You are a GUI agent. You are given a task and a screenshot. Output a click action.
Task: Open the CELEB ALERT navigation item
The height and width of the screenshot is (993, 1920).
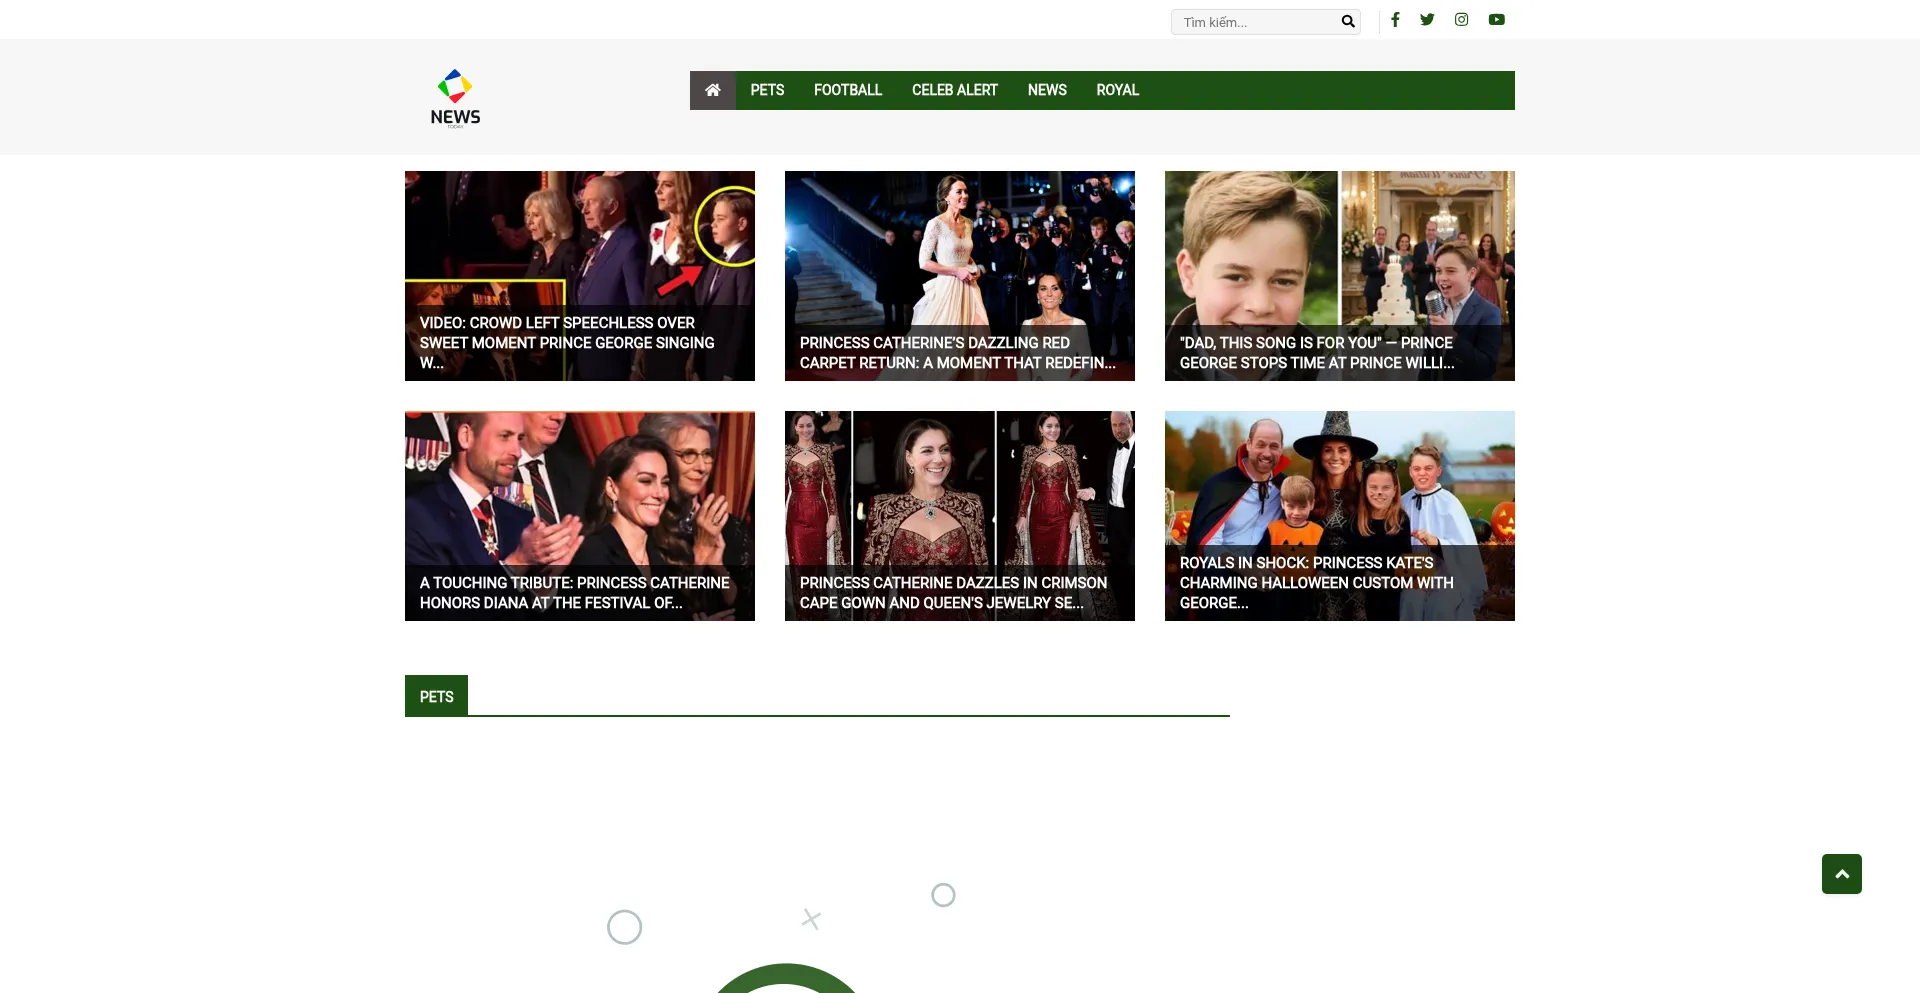(x=954, y=90)
